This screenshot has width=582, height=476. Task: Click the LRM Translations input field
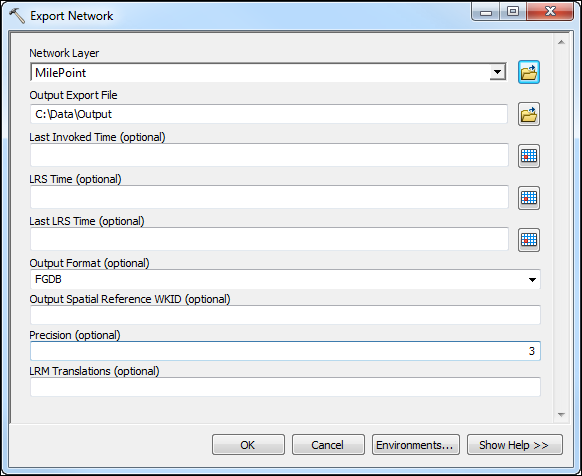pos(285,387)
